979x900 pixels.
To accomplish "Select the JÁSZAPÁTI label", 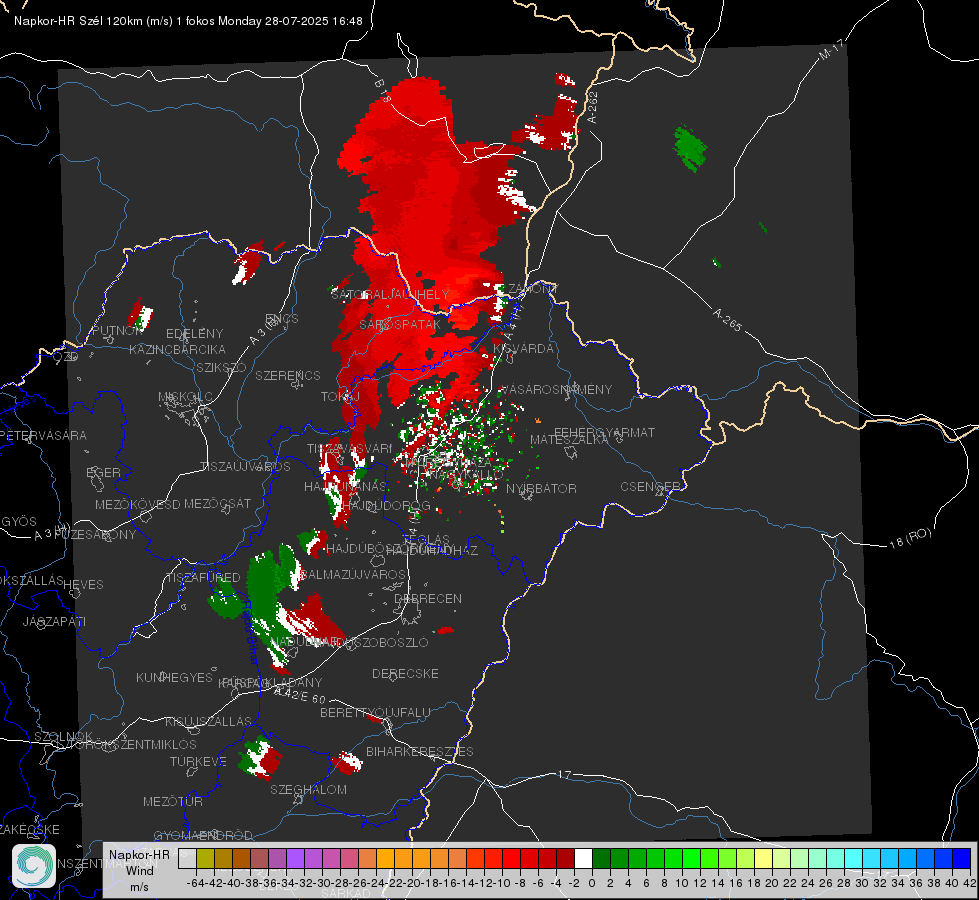I will click(54, 621).
